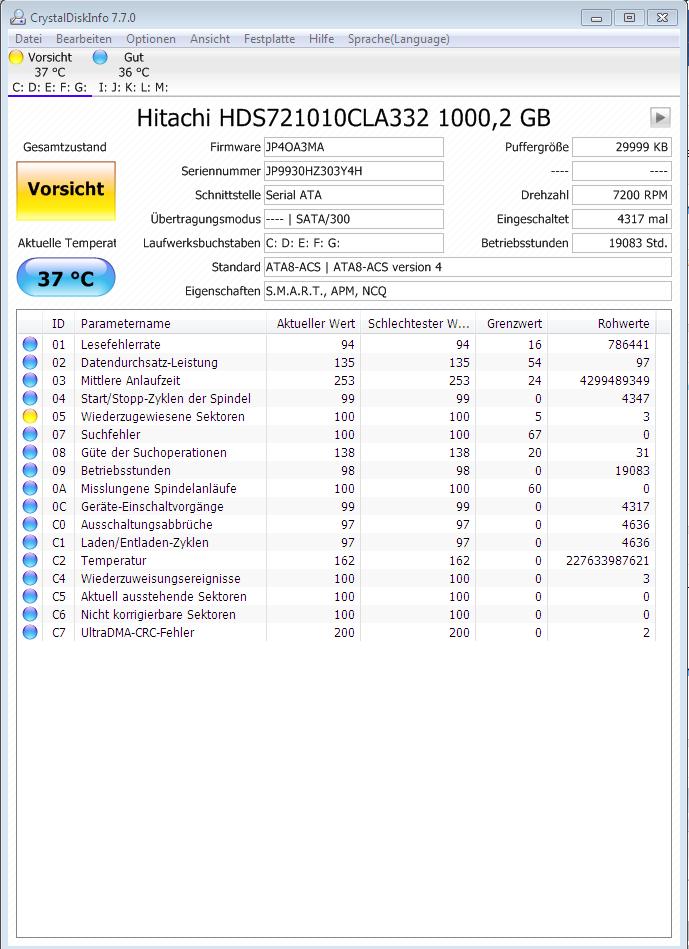The image size is (689, 949).
Task: Click the Parametername column header
Action: [x=170, y=324]
